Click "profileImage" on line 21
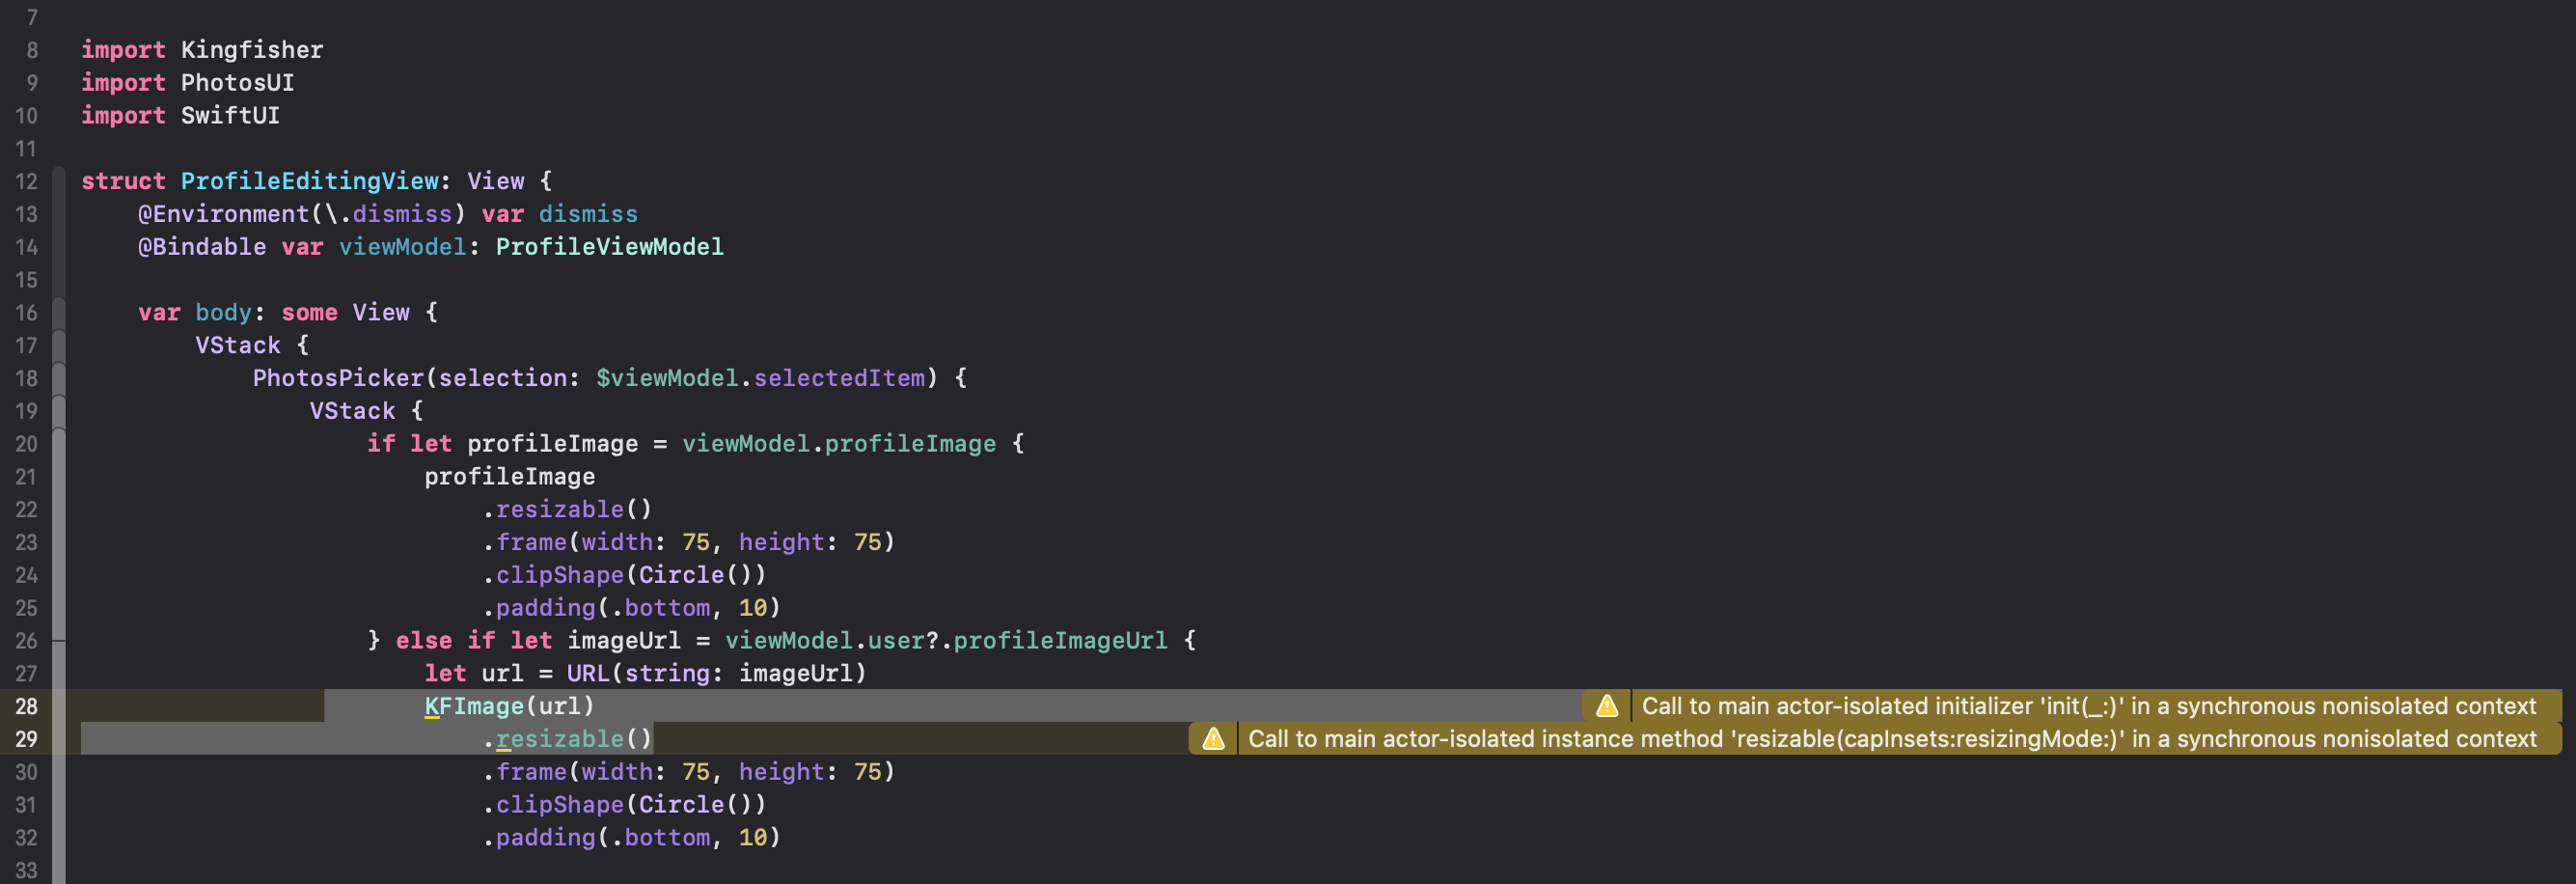 pos(509,477)
